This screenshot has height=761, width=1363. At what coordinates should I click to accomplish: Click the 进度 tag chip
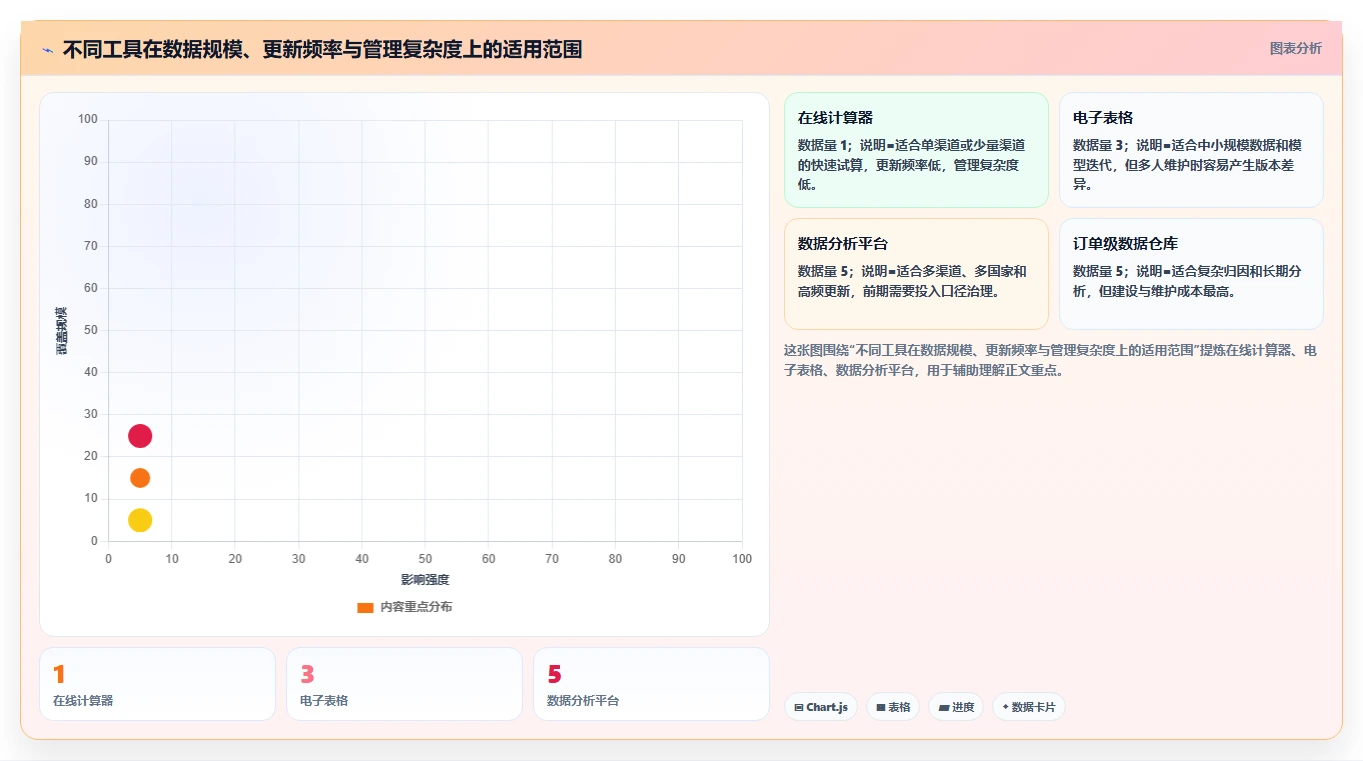(x=956, y=707)
